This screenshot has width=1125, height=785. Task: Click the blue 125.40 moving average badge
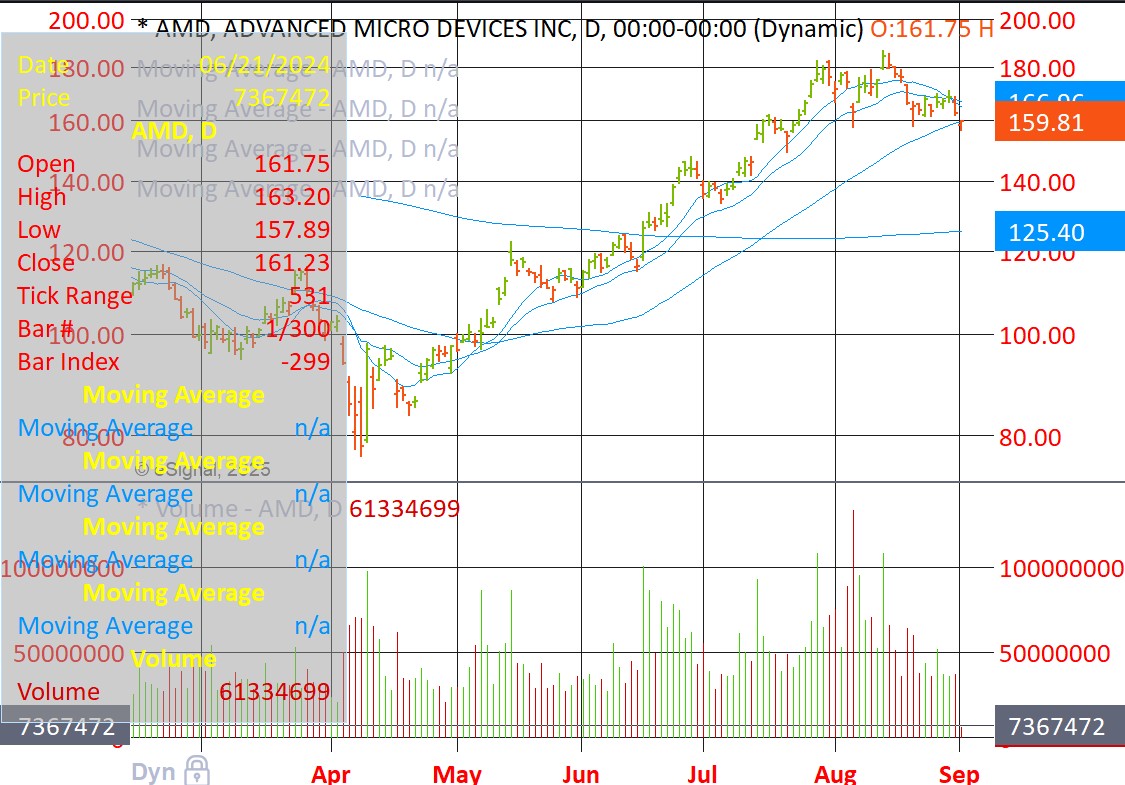1059,233
